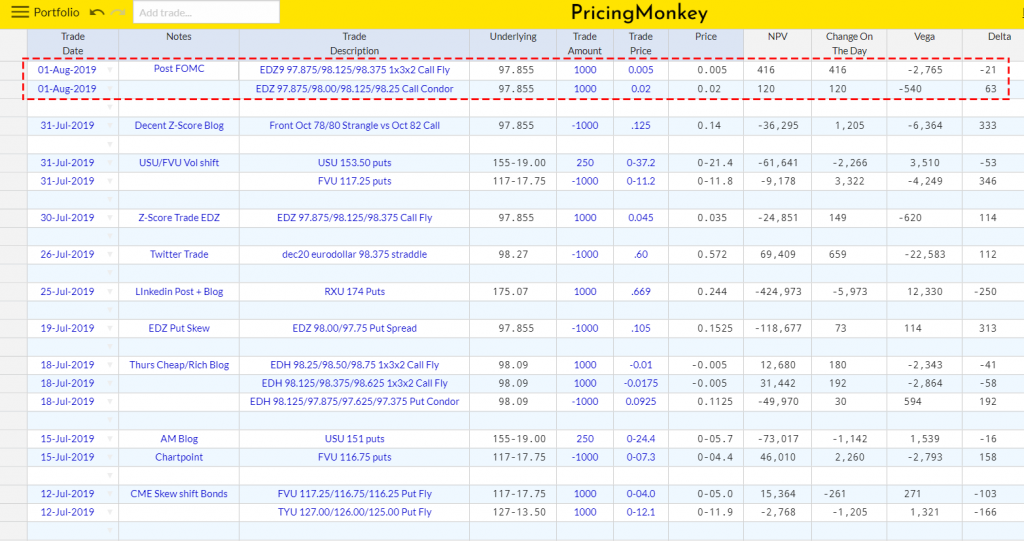Click EDH 98.125/98.375/98.625 1x3x2 Call Fly

[x=355, y=383]
